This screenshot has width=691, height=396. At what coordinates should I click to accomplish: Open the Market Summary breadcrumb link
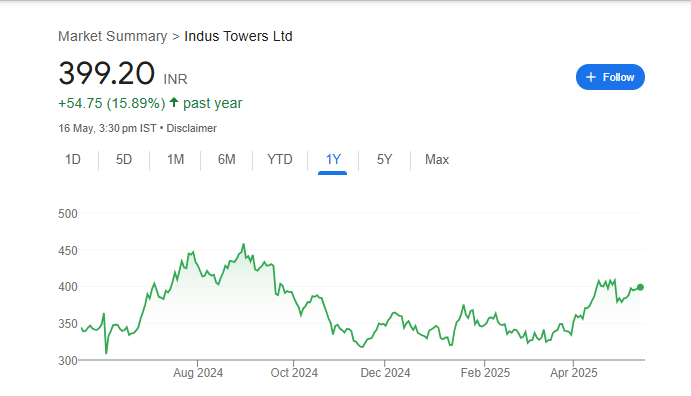pos(112,36)
